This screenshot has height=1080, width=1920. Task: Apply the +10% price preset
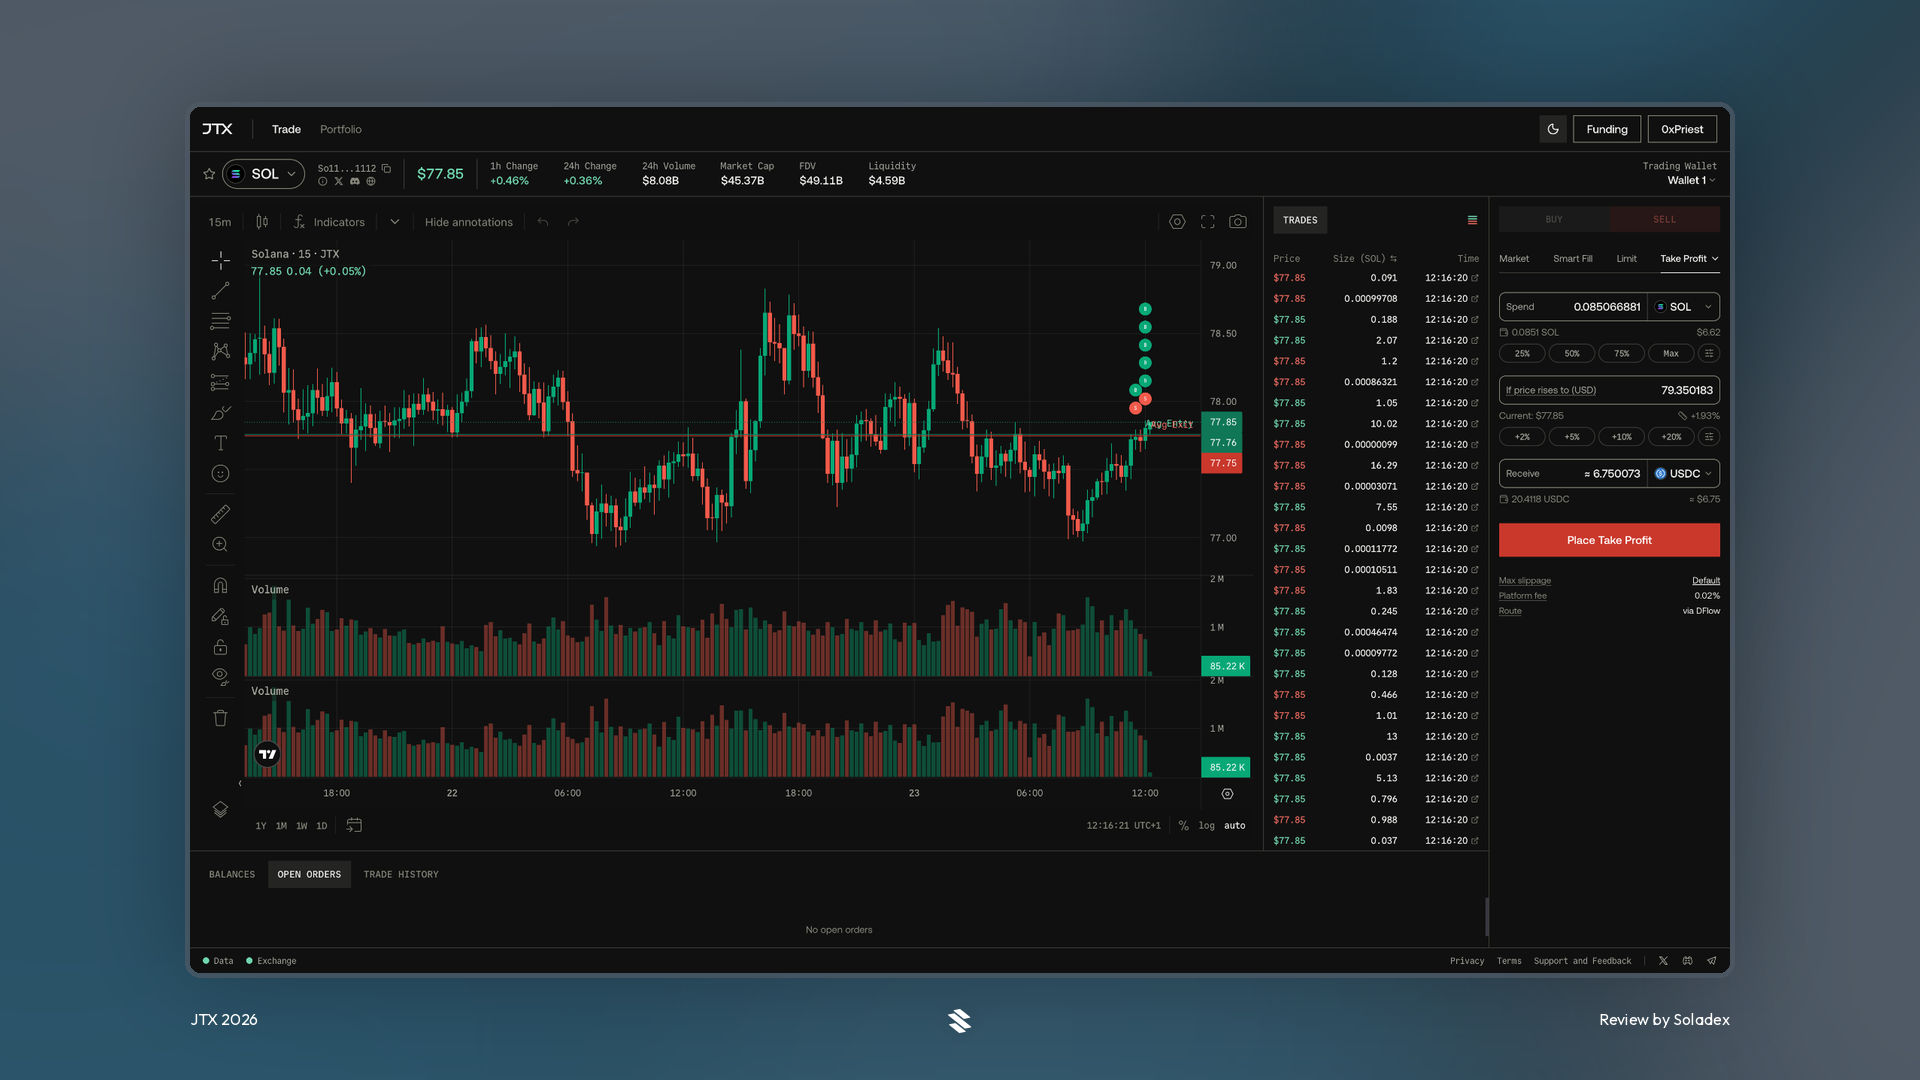(1622, 437)
